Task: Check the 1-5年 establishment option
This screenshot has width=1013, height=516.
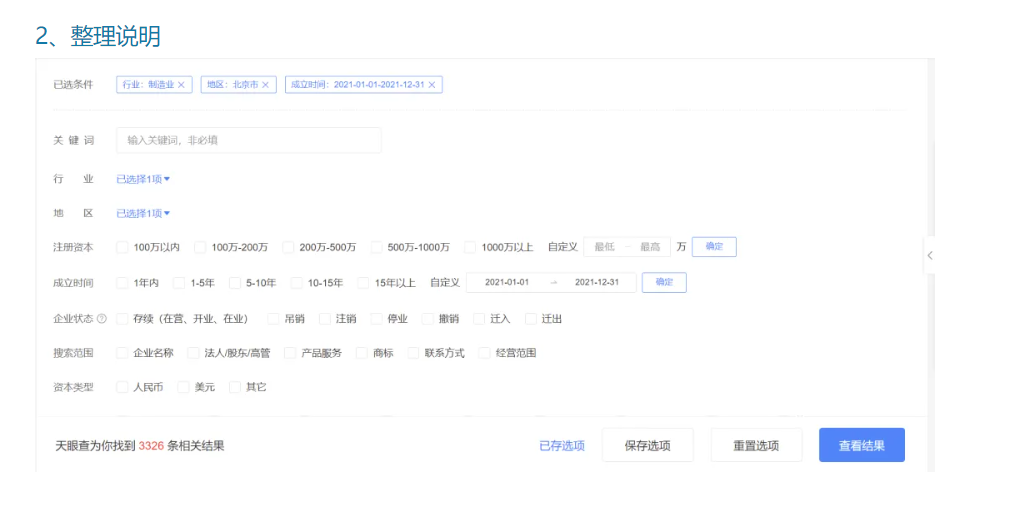Action: [179, 283]
